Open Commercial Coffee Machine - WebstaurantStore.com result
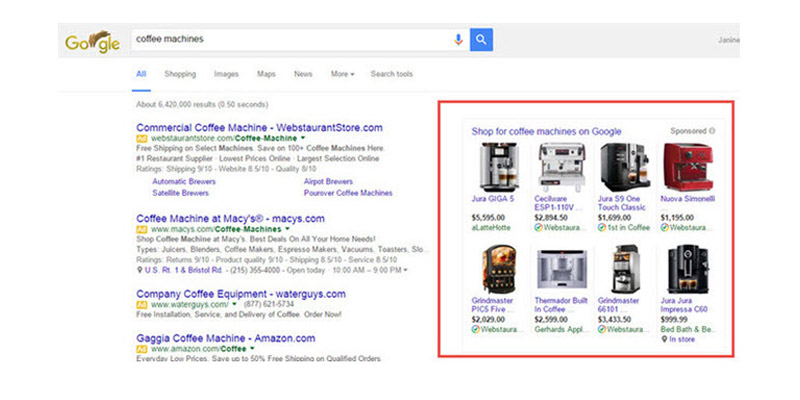This screenshot has width=800, height=400. (x=259, y=128)
